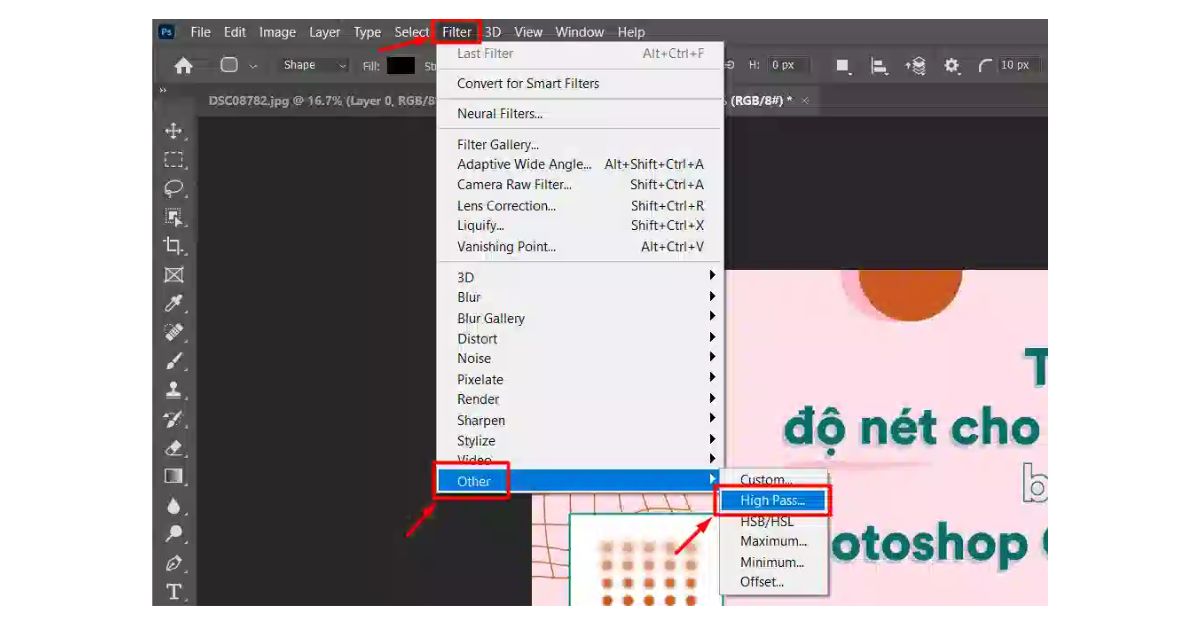Open the Path operations icon

(843, 66)
